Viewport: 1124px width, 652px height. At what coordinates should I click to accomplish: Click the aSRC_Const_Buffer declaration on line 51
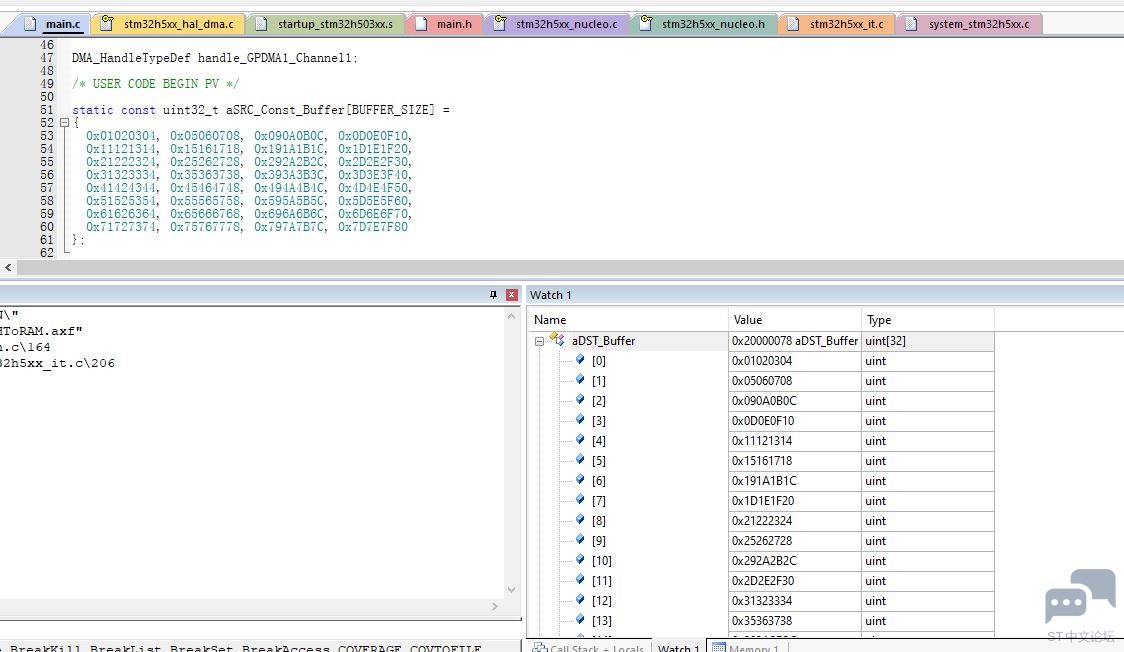tap(261, 110)
